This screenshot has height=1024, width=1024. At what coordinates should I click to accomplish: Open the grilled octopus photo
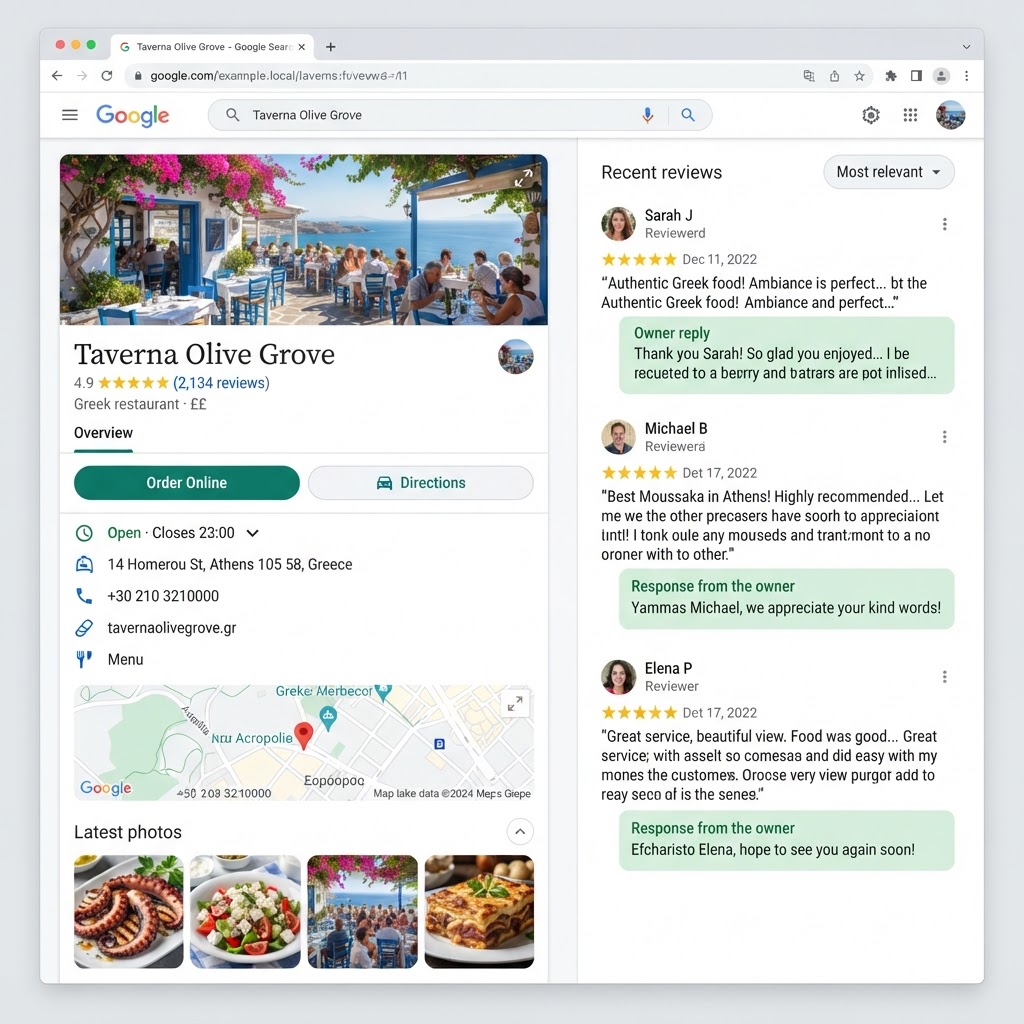point(129,911)
